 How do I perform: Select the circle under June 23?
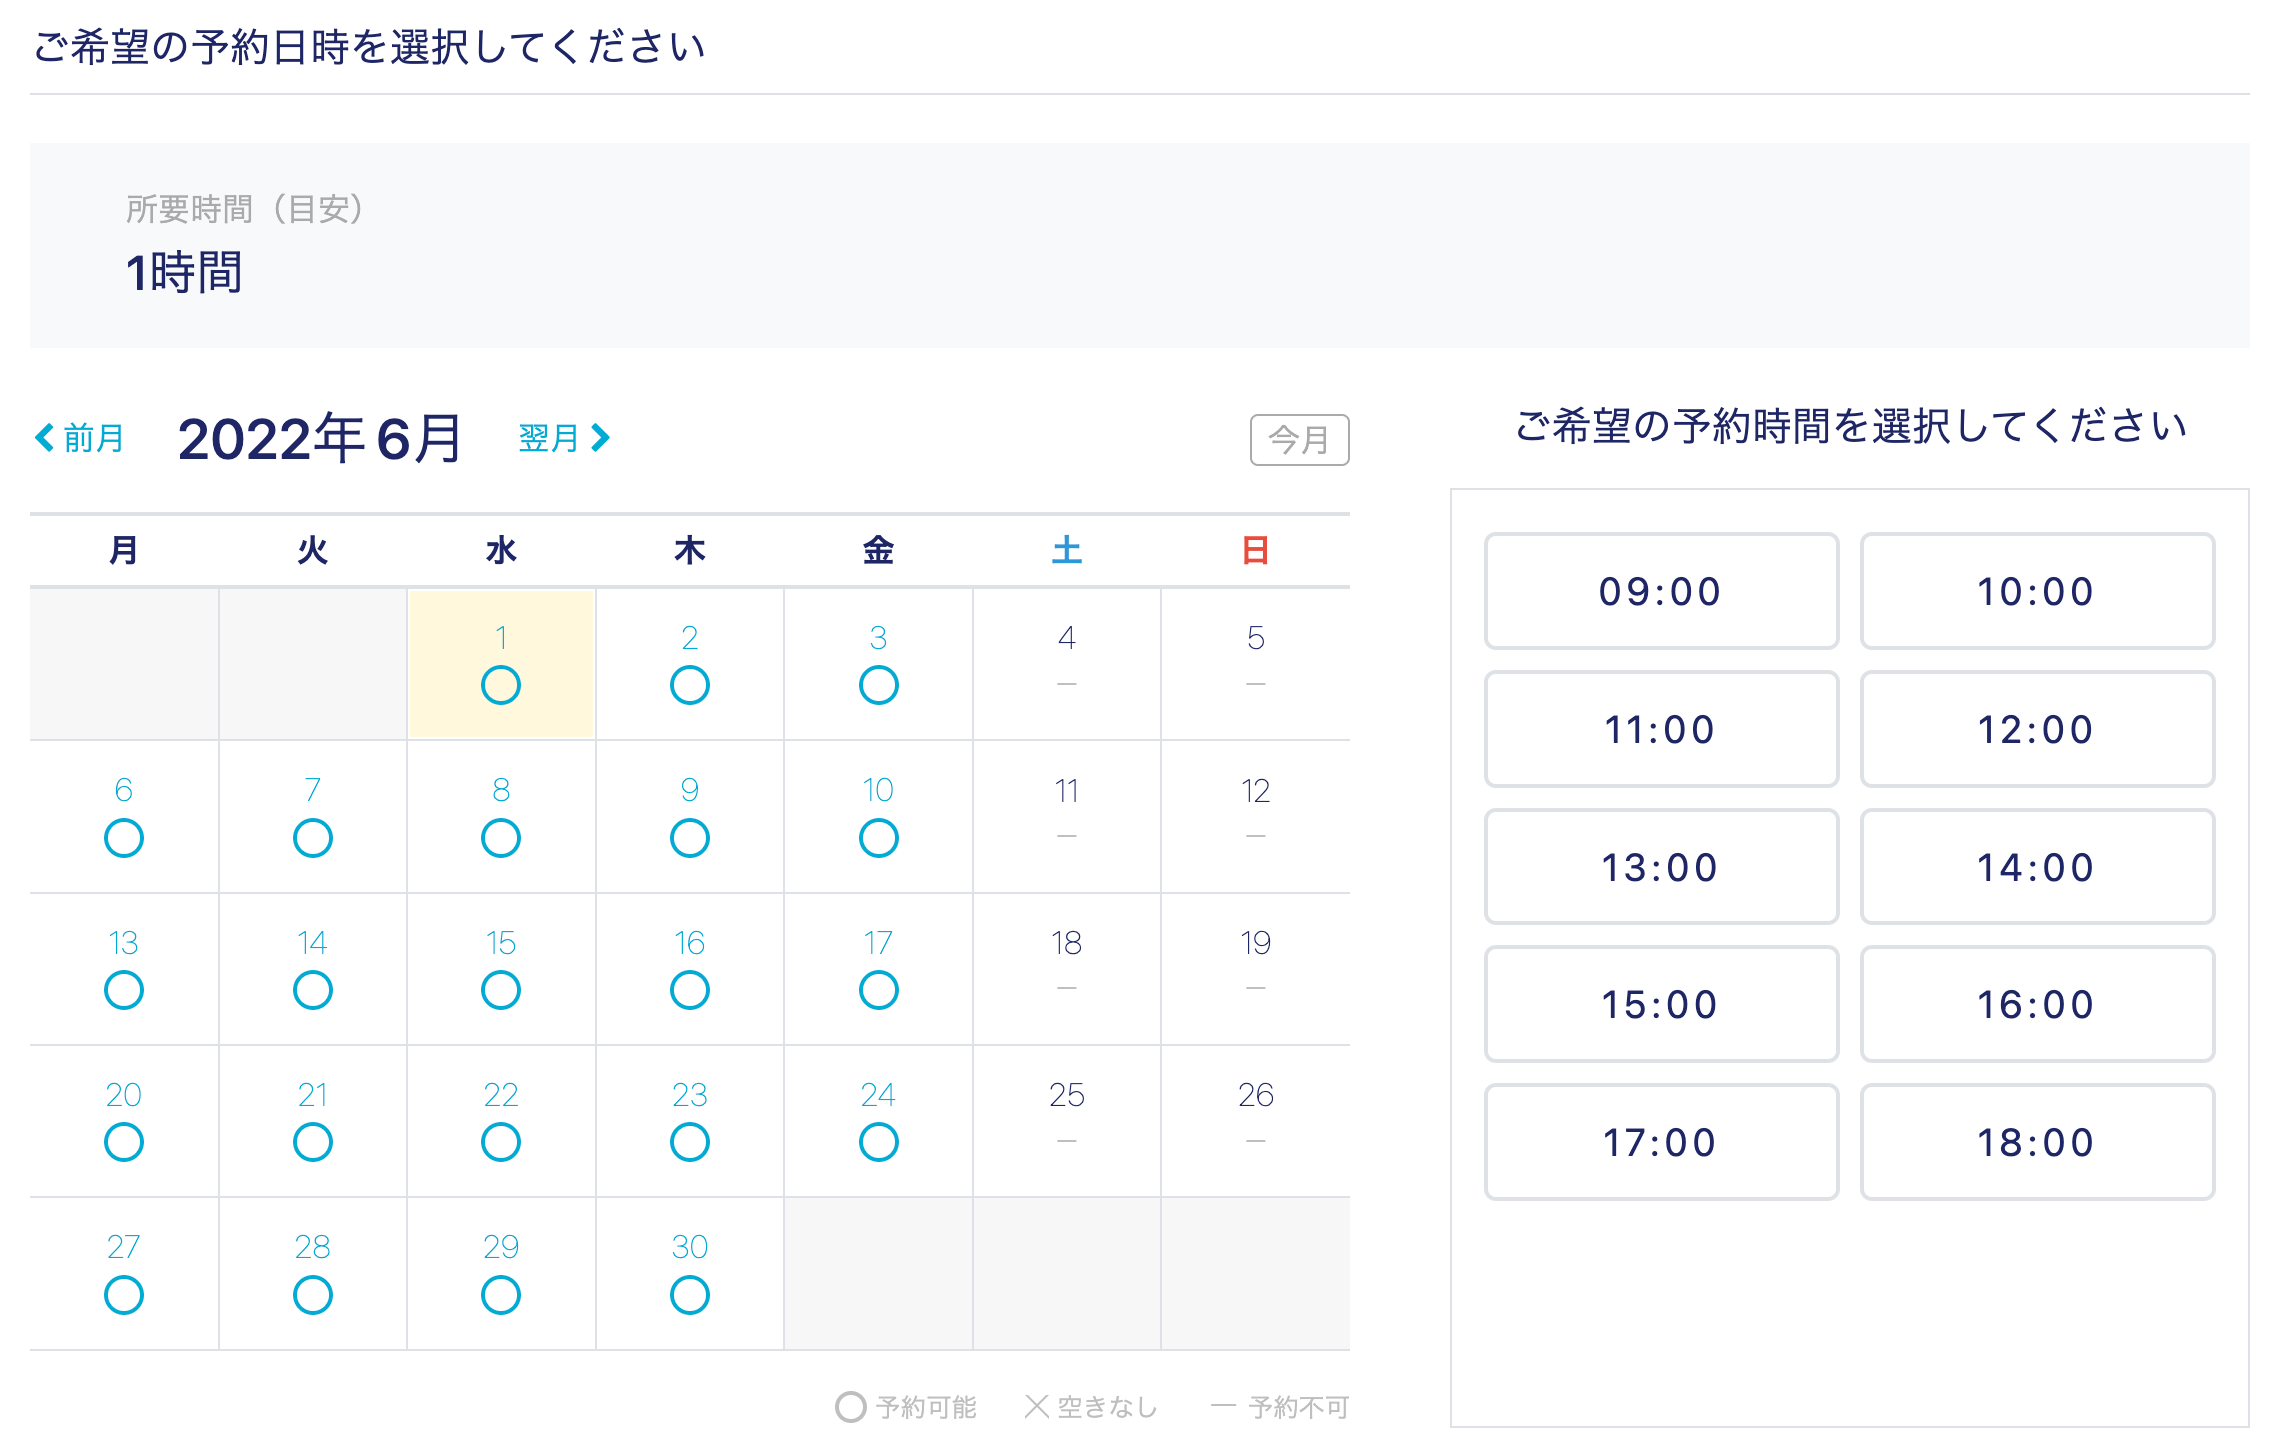690,1142
